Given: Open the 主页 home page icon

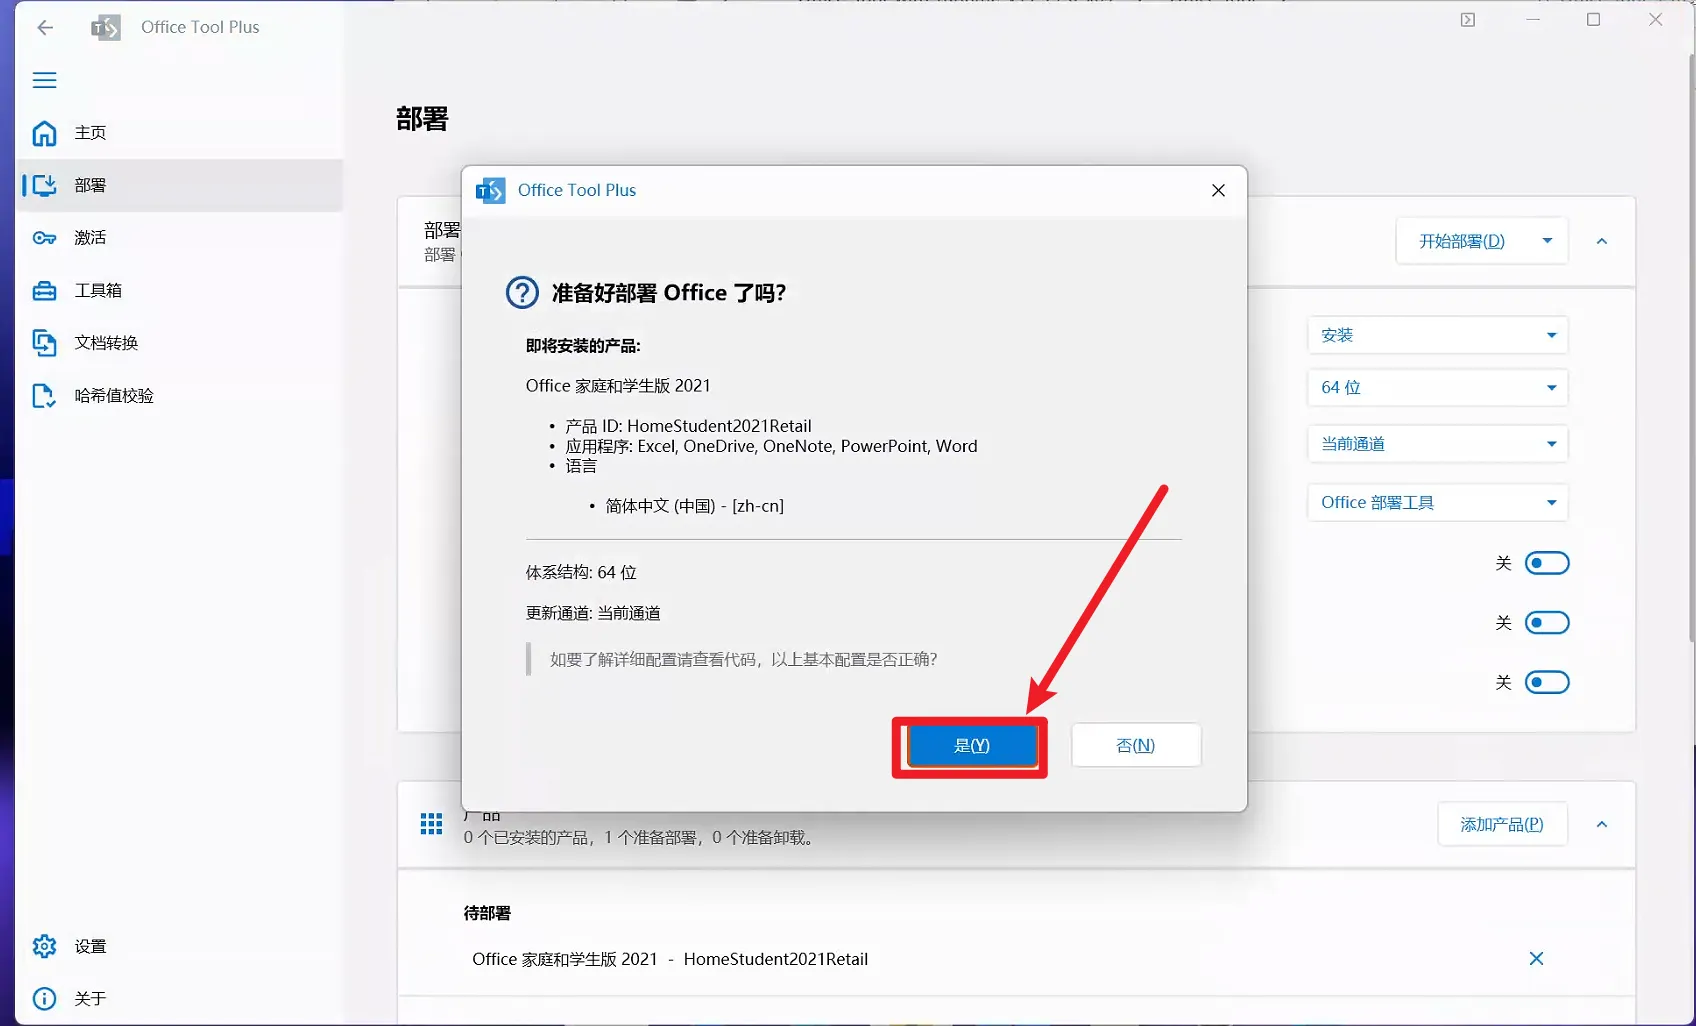Looking at the screenshot, I should point(44,133).
